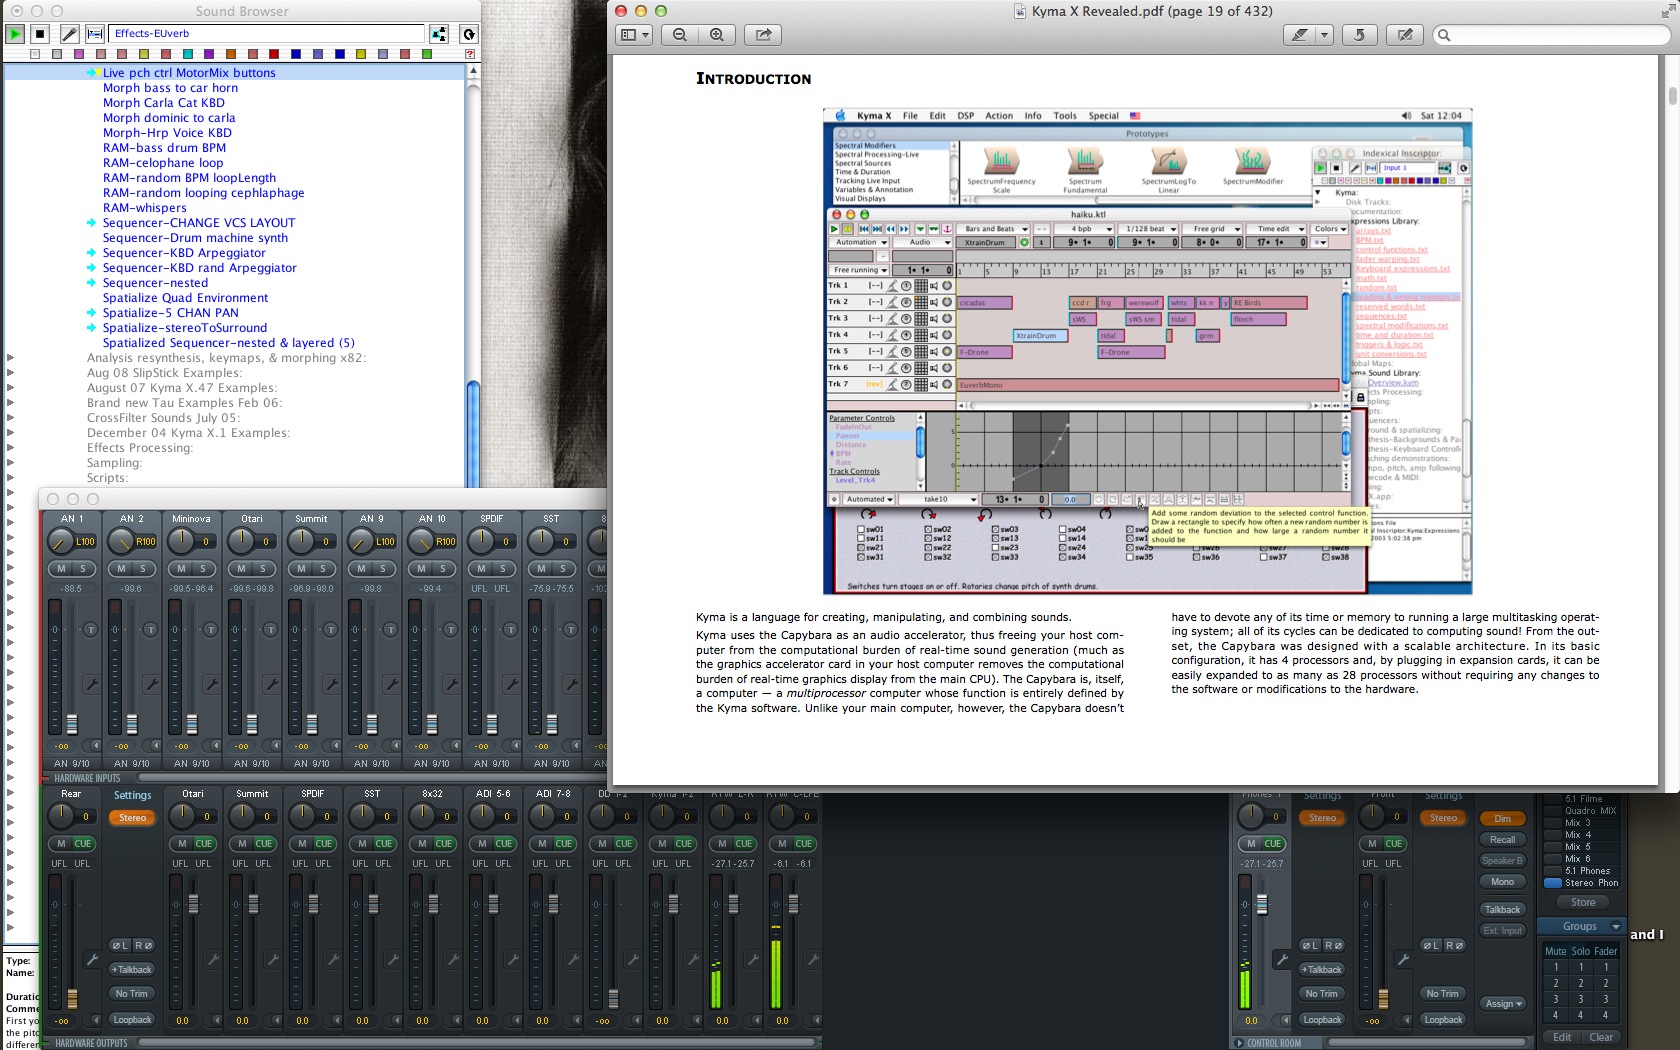Screen dimensions: 1680x1050
Task: Click the Recall button
Action: (x=1502, y=840)
